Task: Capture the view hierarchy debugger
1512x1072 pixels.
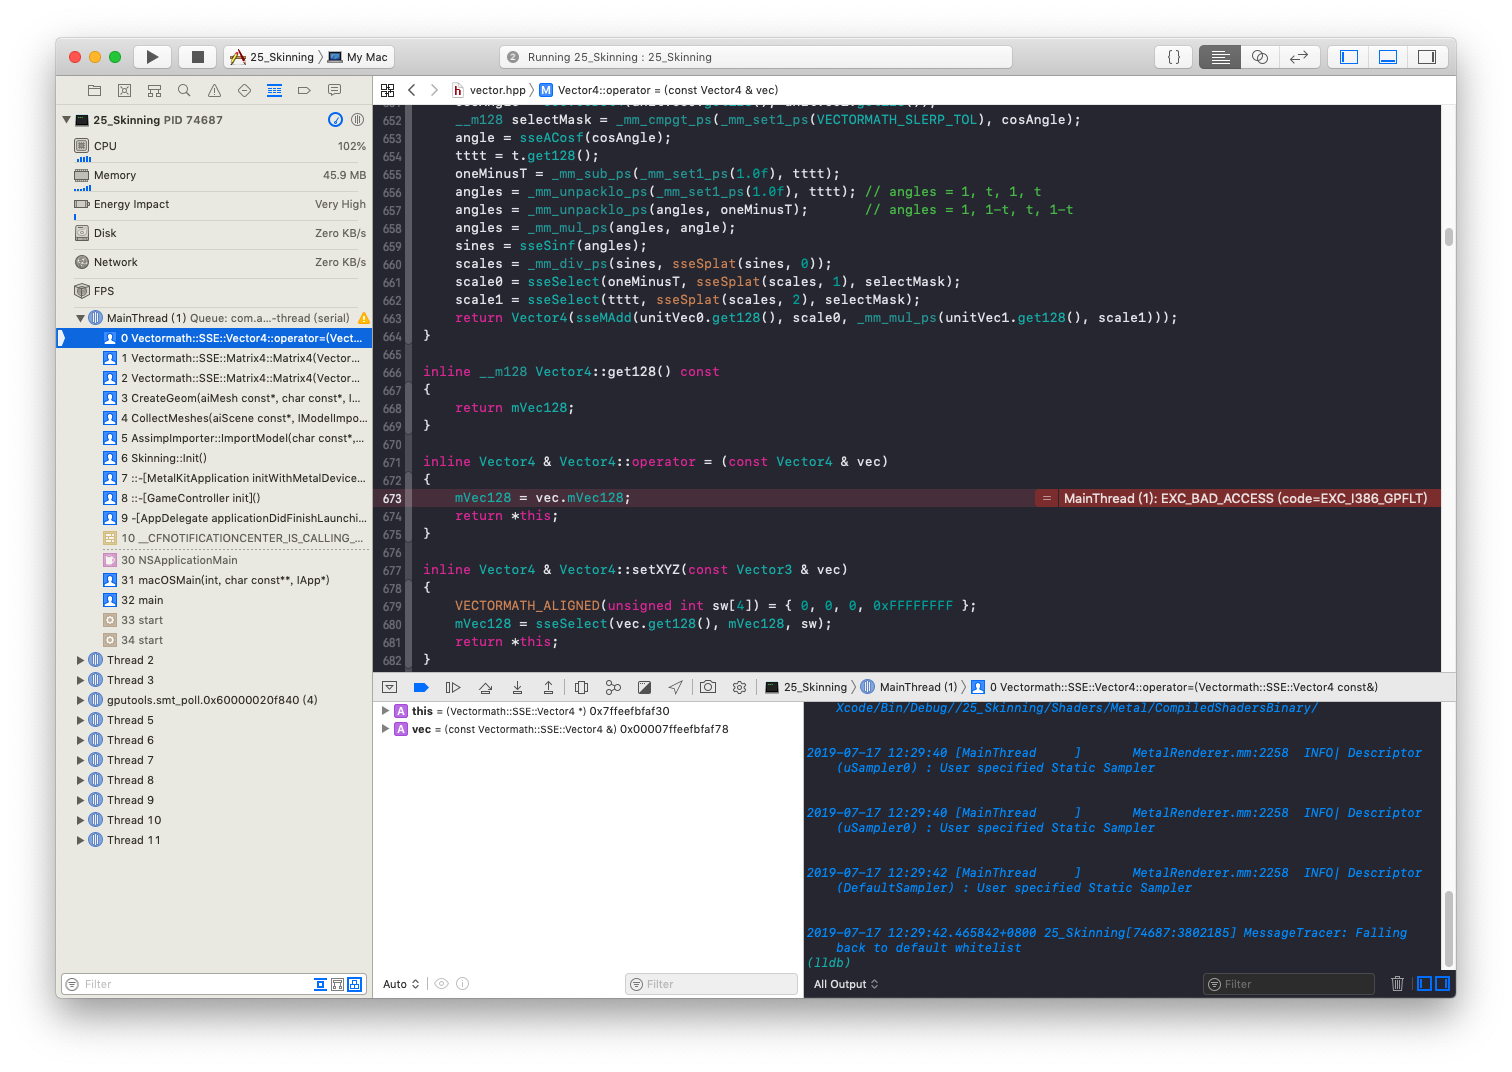Action: (581, 687)
